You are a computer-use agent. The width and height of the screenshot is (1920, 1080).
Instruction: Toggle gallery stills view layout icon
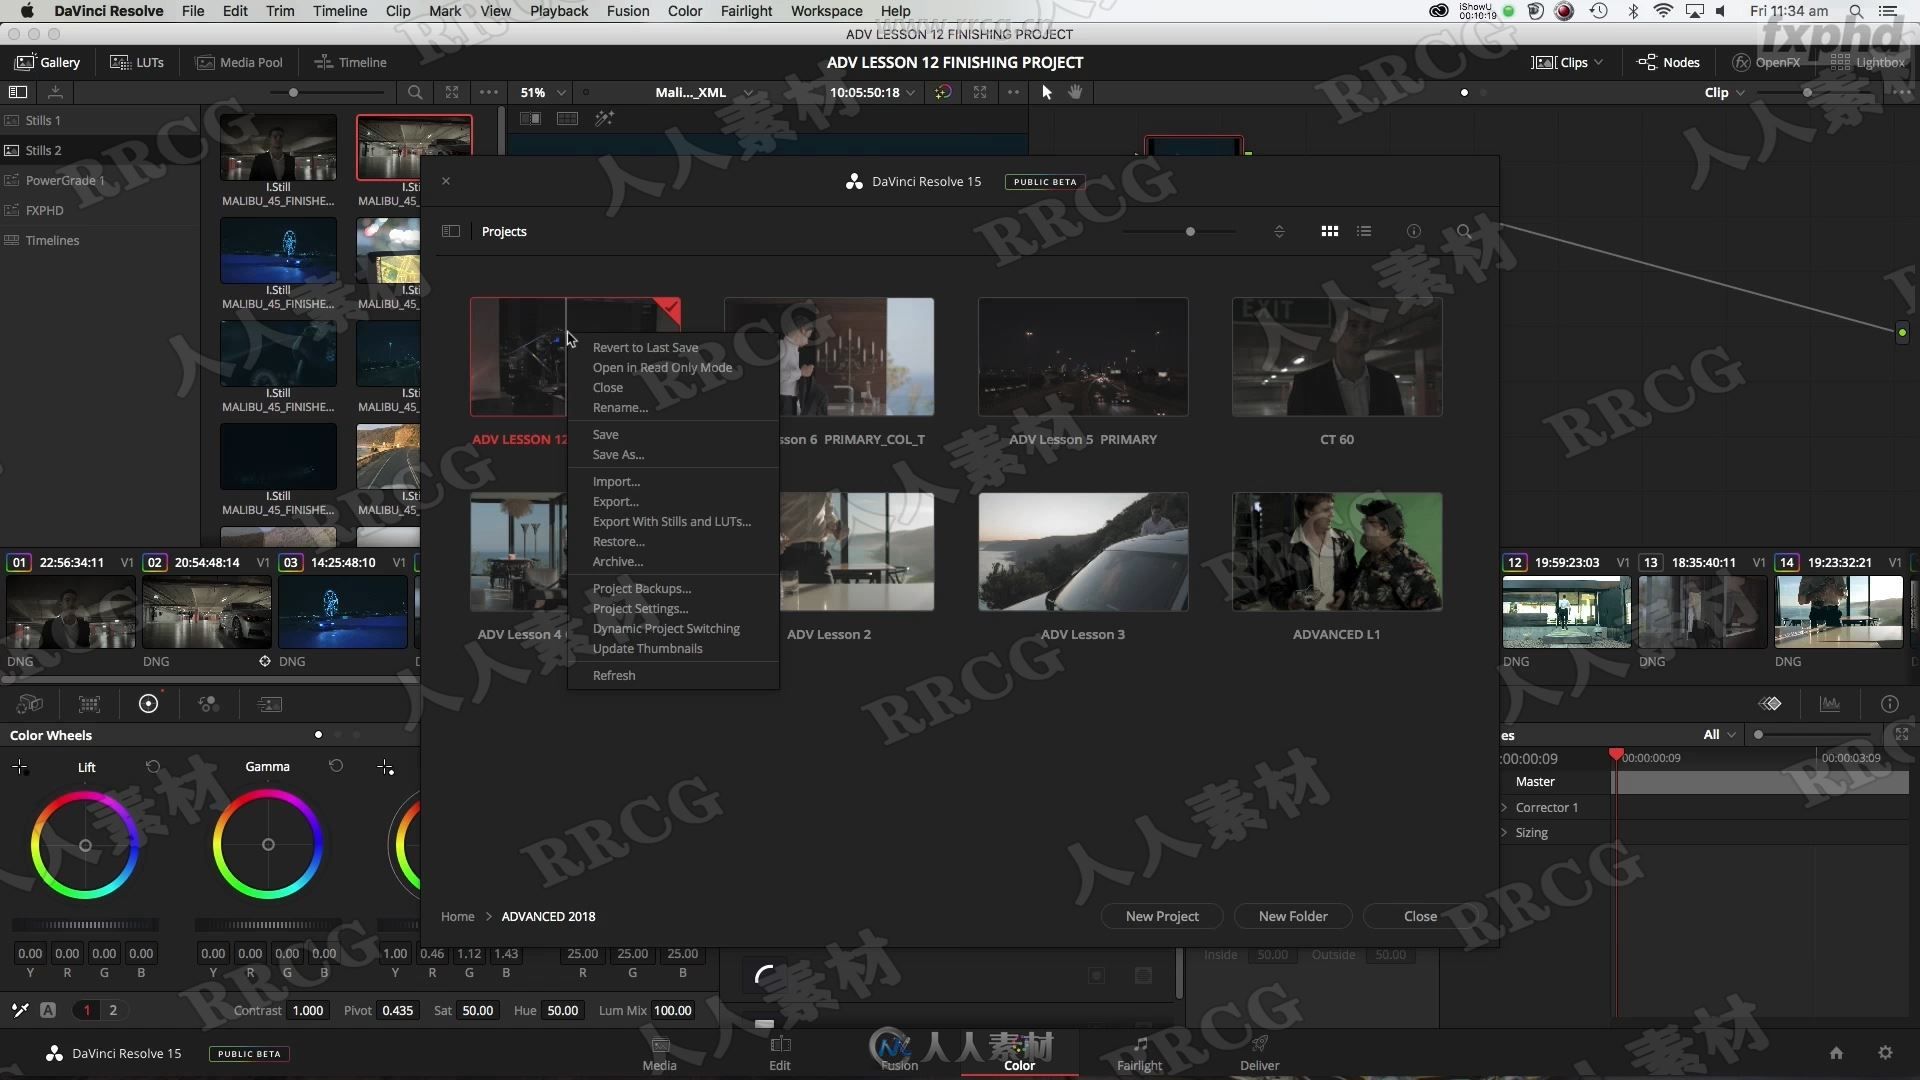18,92
